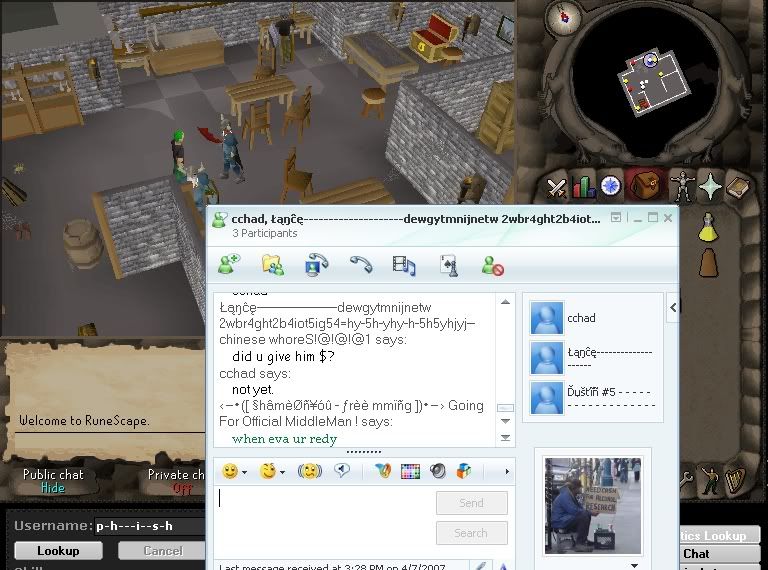Image resolution: width=768 pixels, height=570 pixels.
Task: Open the chat window options menu icon
Action: (x=616, y=217)
